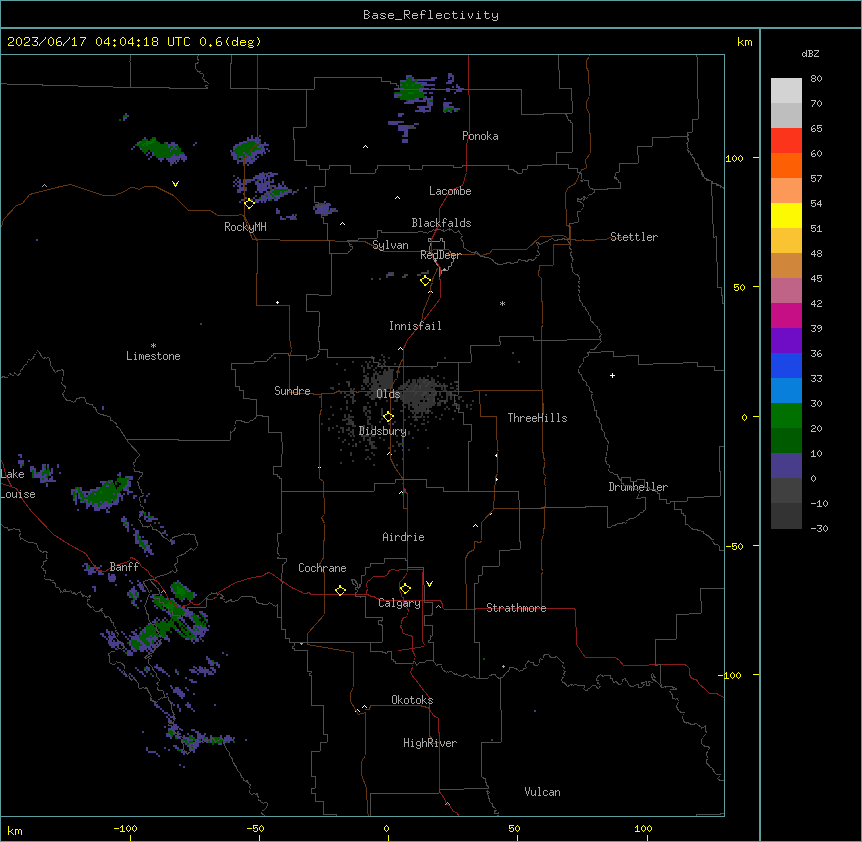Select the yellow 54 dBZ legend color
The width and height of the screenshot is (862, 842).
786,215
